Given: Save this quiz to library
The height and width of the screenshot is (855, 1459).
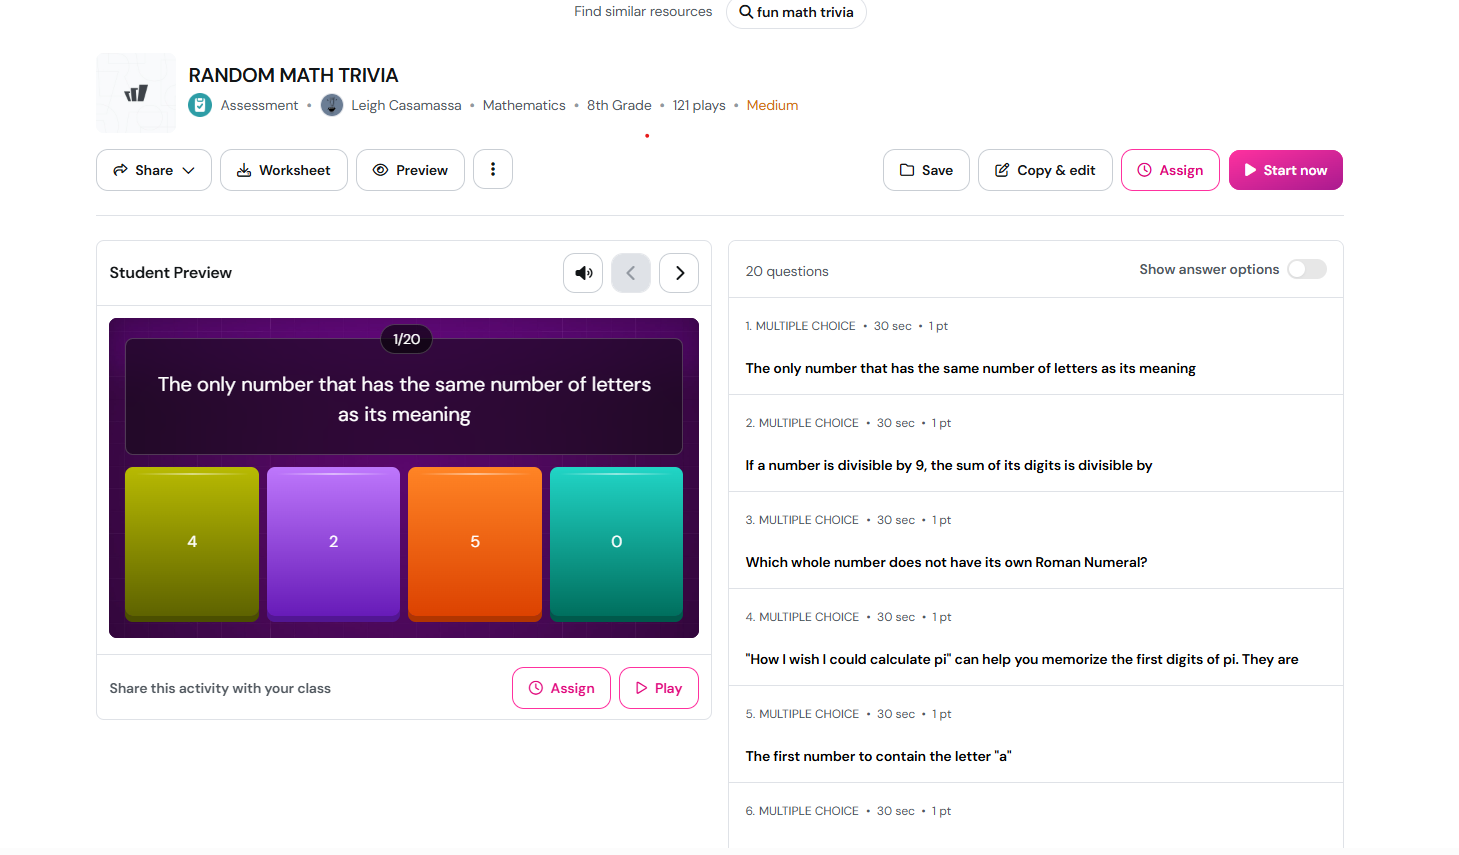Looking at the screenshot, I should (x=926, y=170).
